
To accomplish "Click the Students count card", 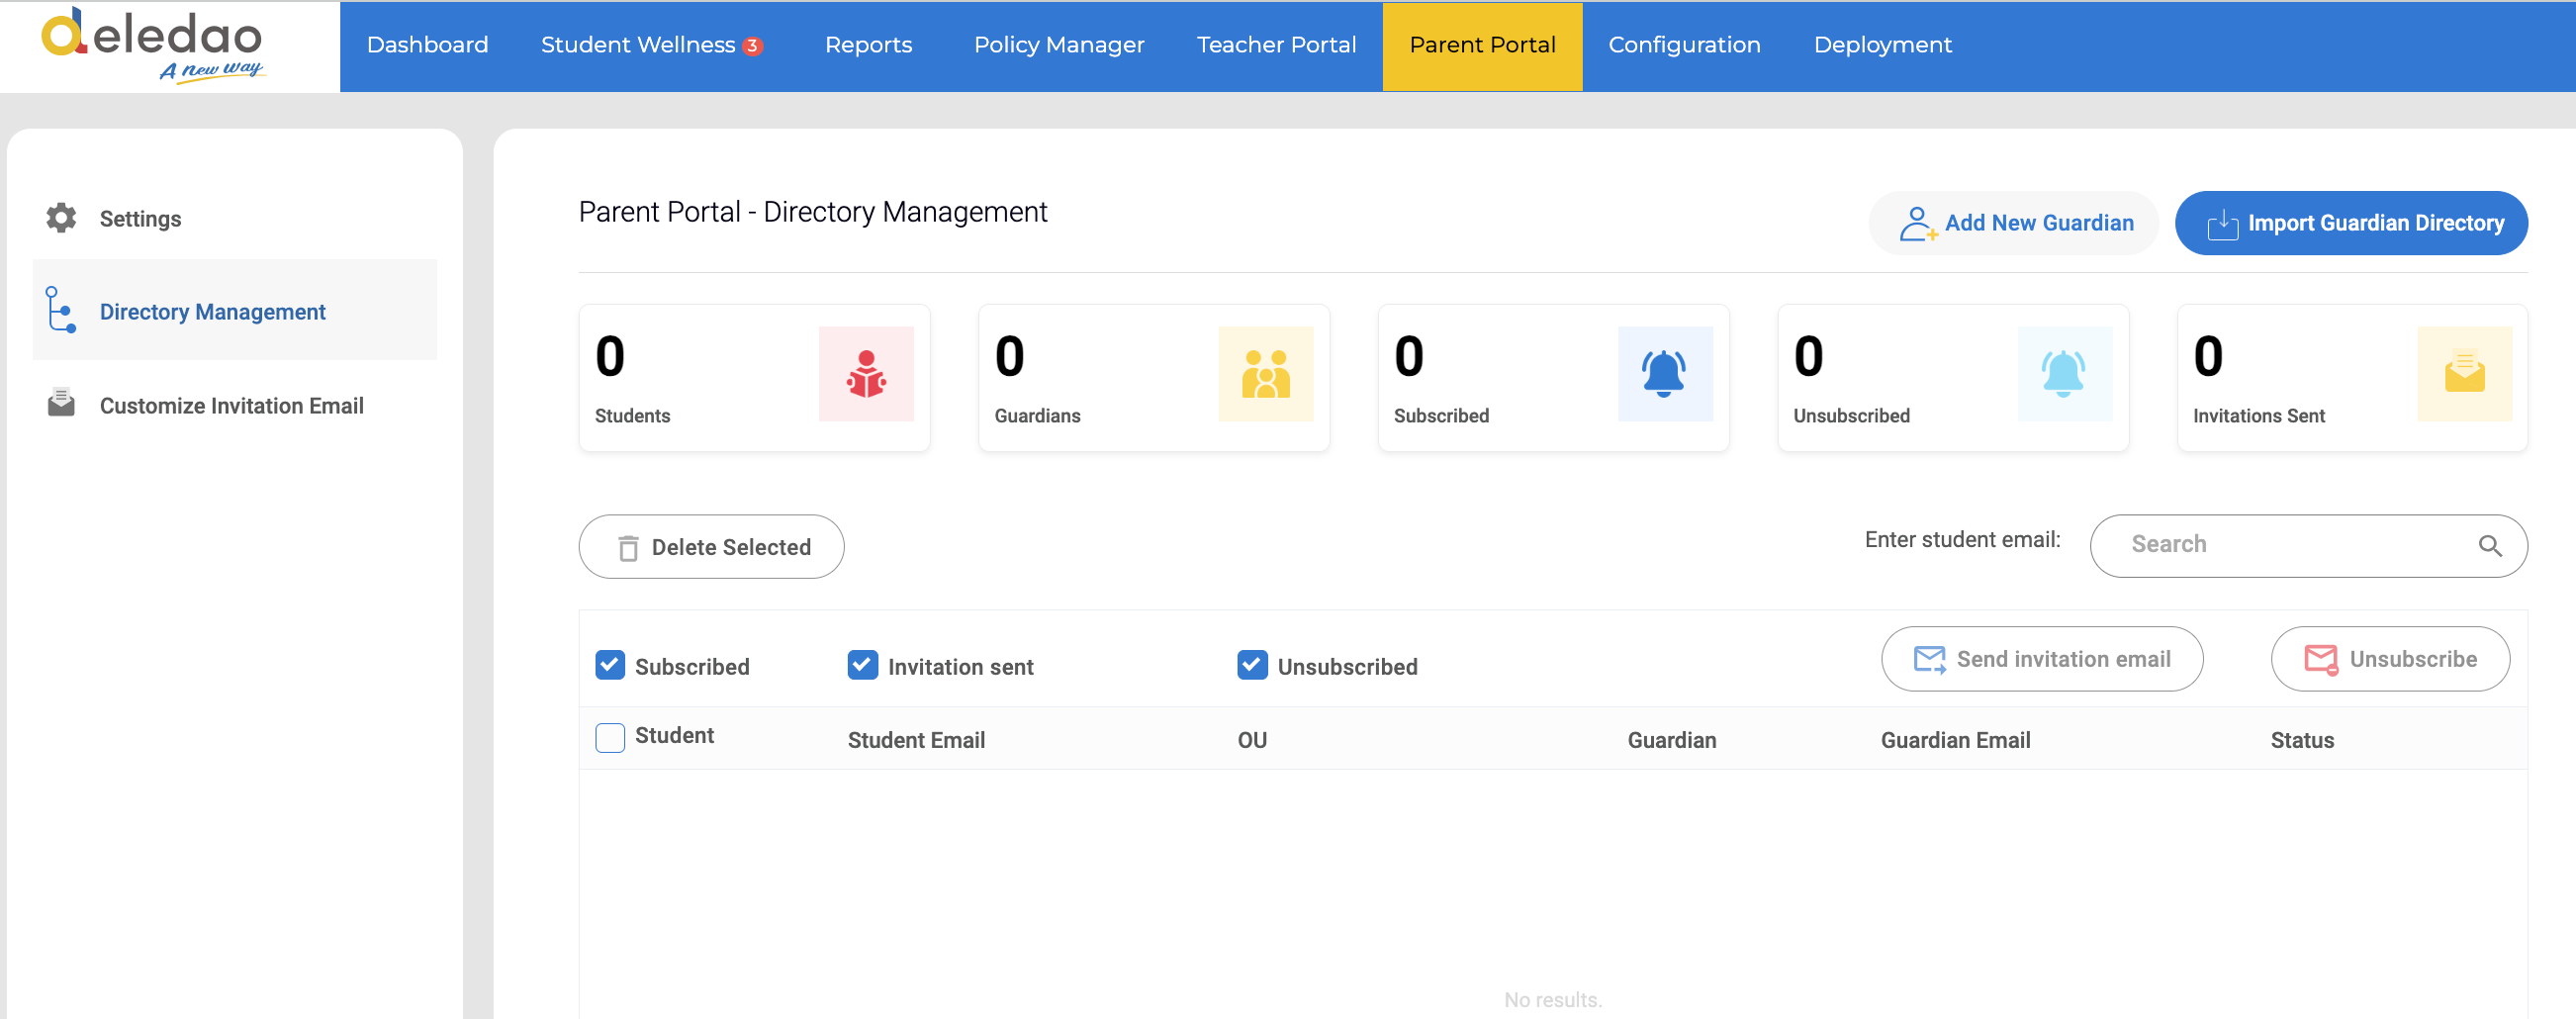I will click(x=754, y=378).
